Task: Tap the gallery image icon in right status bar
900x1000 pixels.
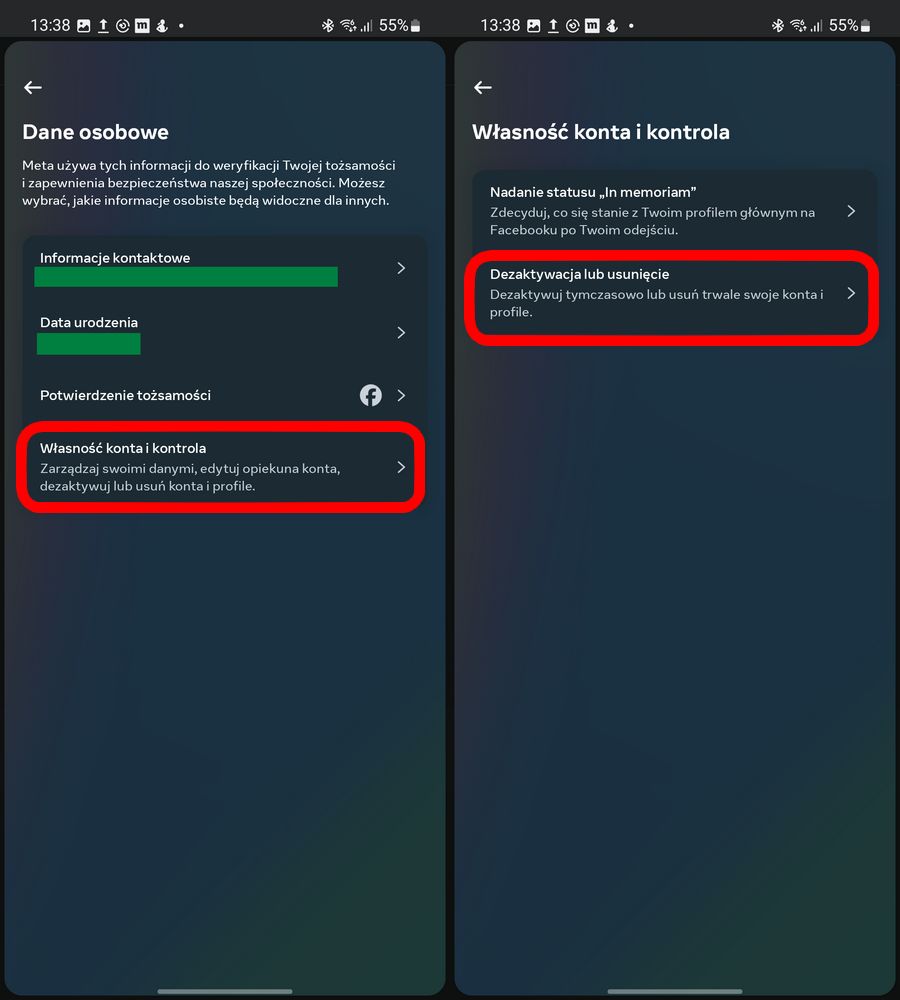Action: [x=533, y=26]
